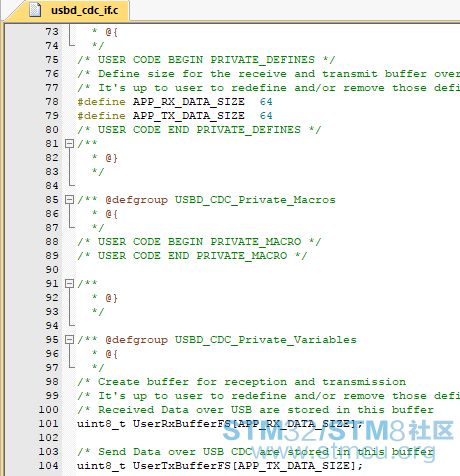This screenshot has height=476, width=460.
Task: Click the '@}' marker on line 92
Action: point(112,298)
